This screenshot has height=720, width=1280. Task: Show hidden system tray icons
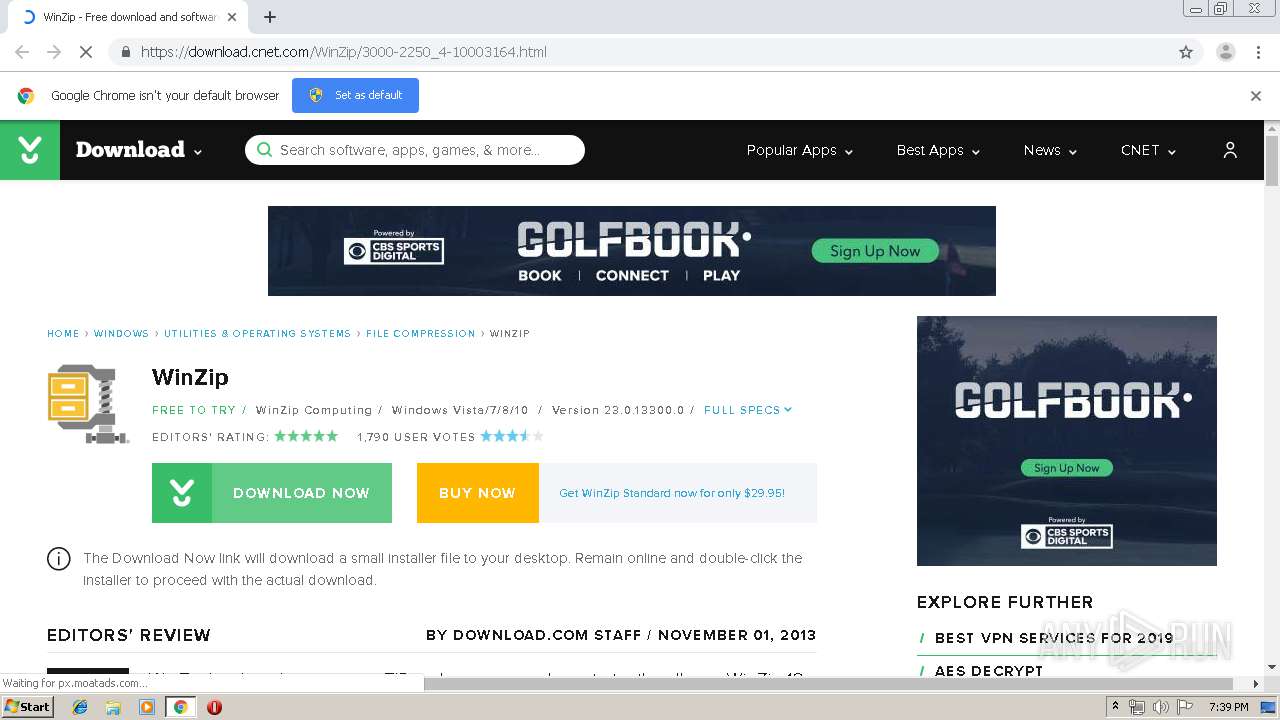1116,707
